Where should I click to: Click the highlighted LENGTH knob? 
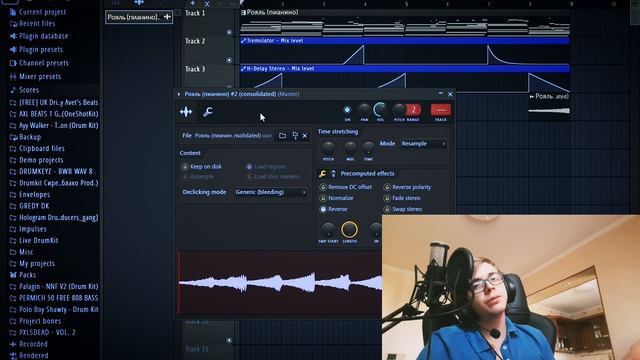pyautogui.click(x=350, y=230)
